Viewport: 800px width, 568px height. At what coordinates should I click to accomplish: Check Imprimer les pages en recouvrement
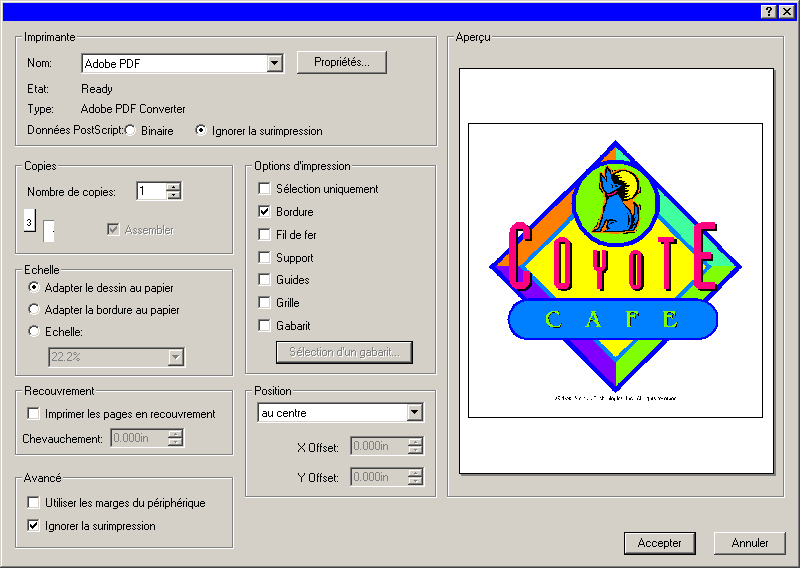(x=34, y=414)
